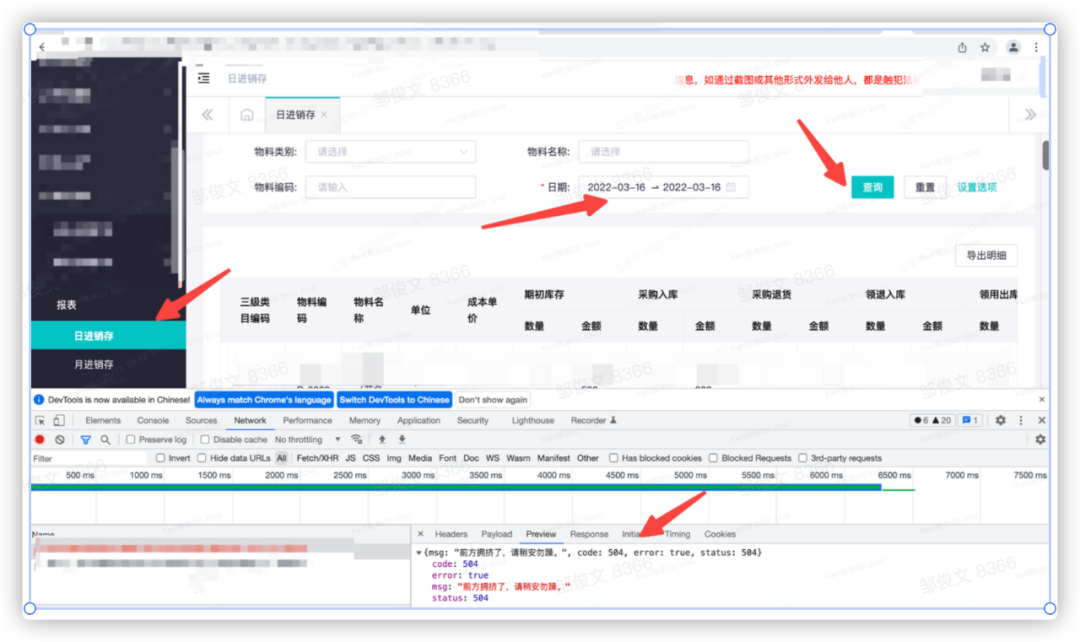The height and width of the screenshot is (642, 1080).
Task: Open the DevTools more options kebab menu
Action: click(1021, 420)
